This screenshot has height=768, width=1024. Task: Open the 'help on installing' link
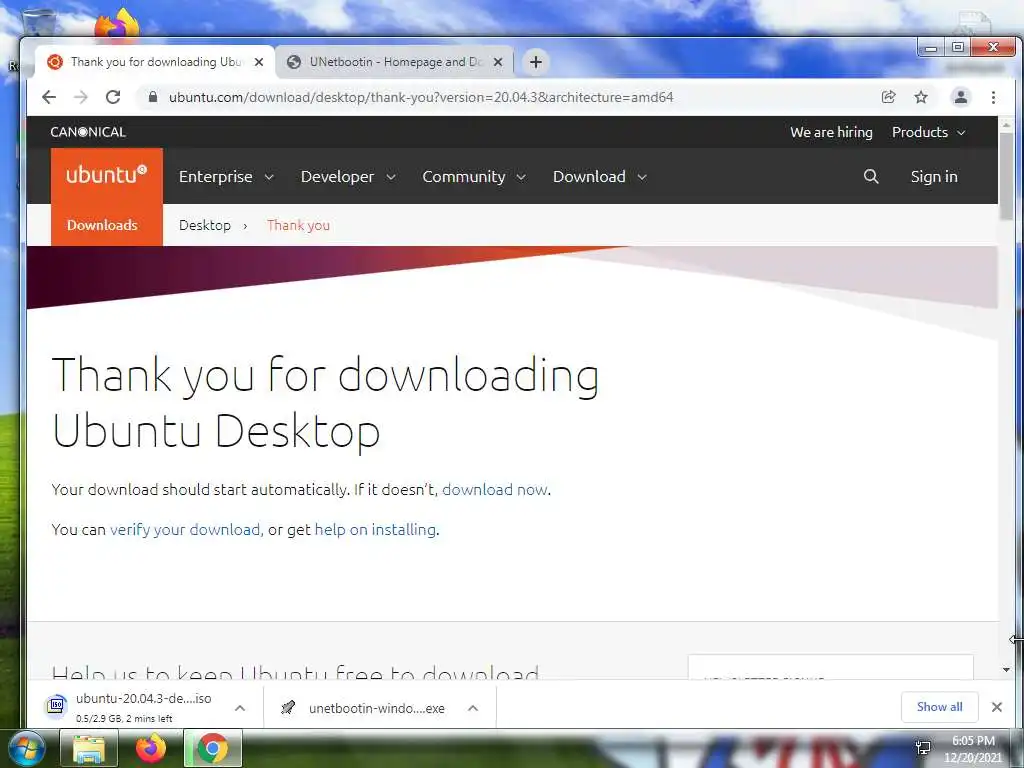coord(376,530)
